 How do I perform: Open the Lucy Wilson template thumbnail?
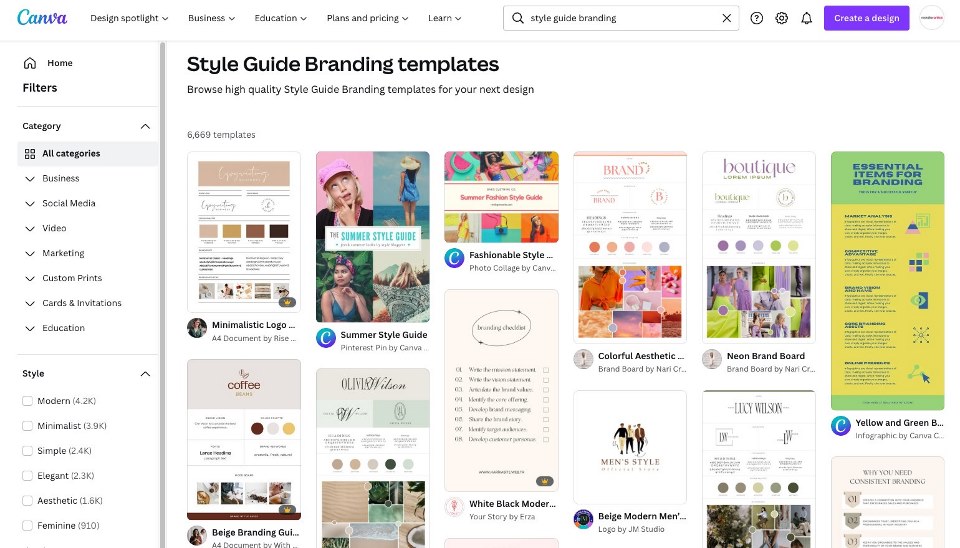[759, 469]
